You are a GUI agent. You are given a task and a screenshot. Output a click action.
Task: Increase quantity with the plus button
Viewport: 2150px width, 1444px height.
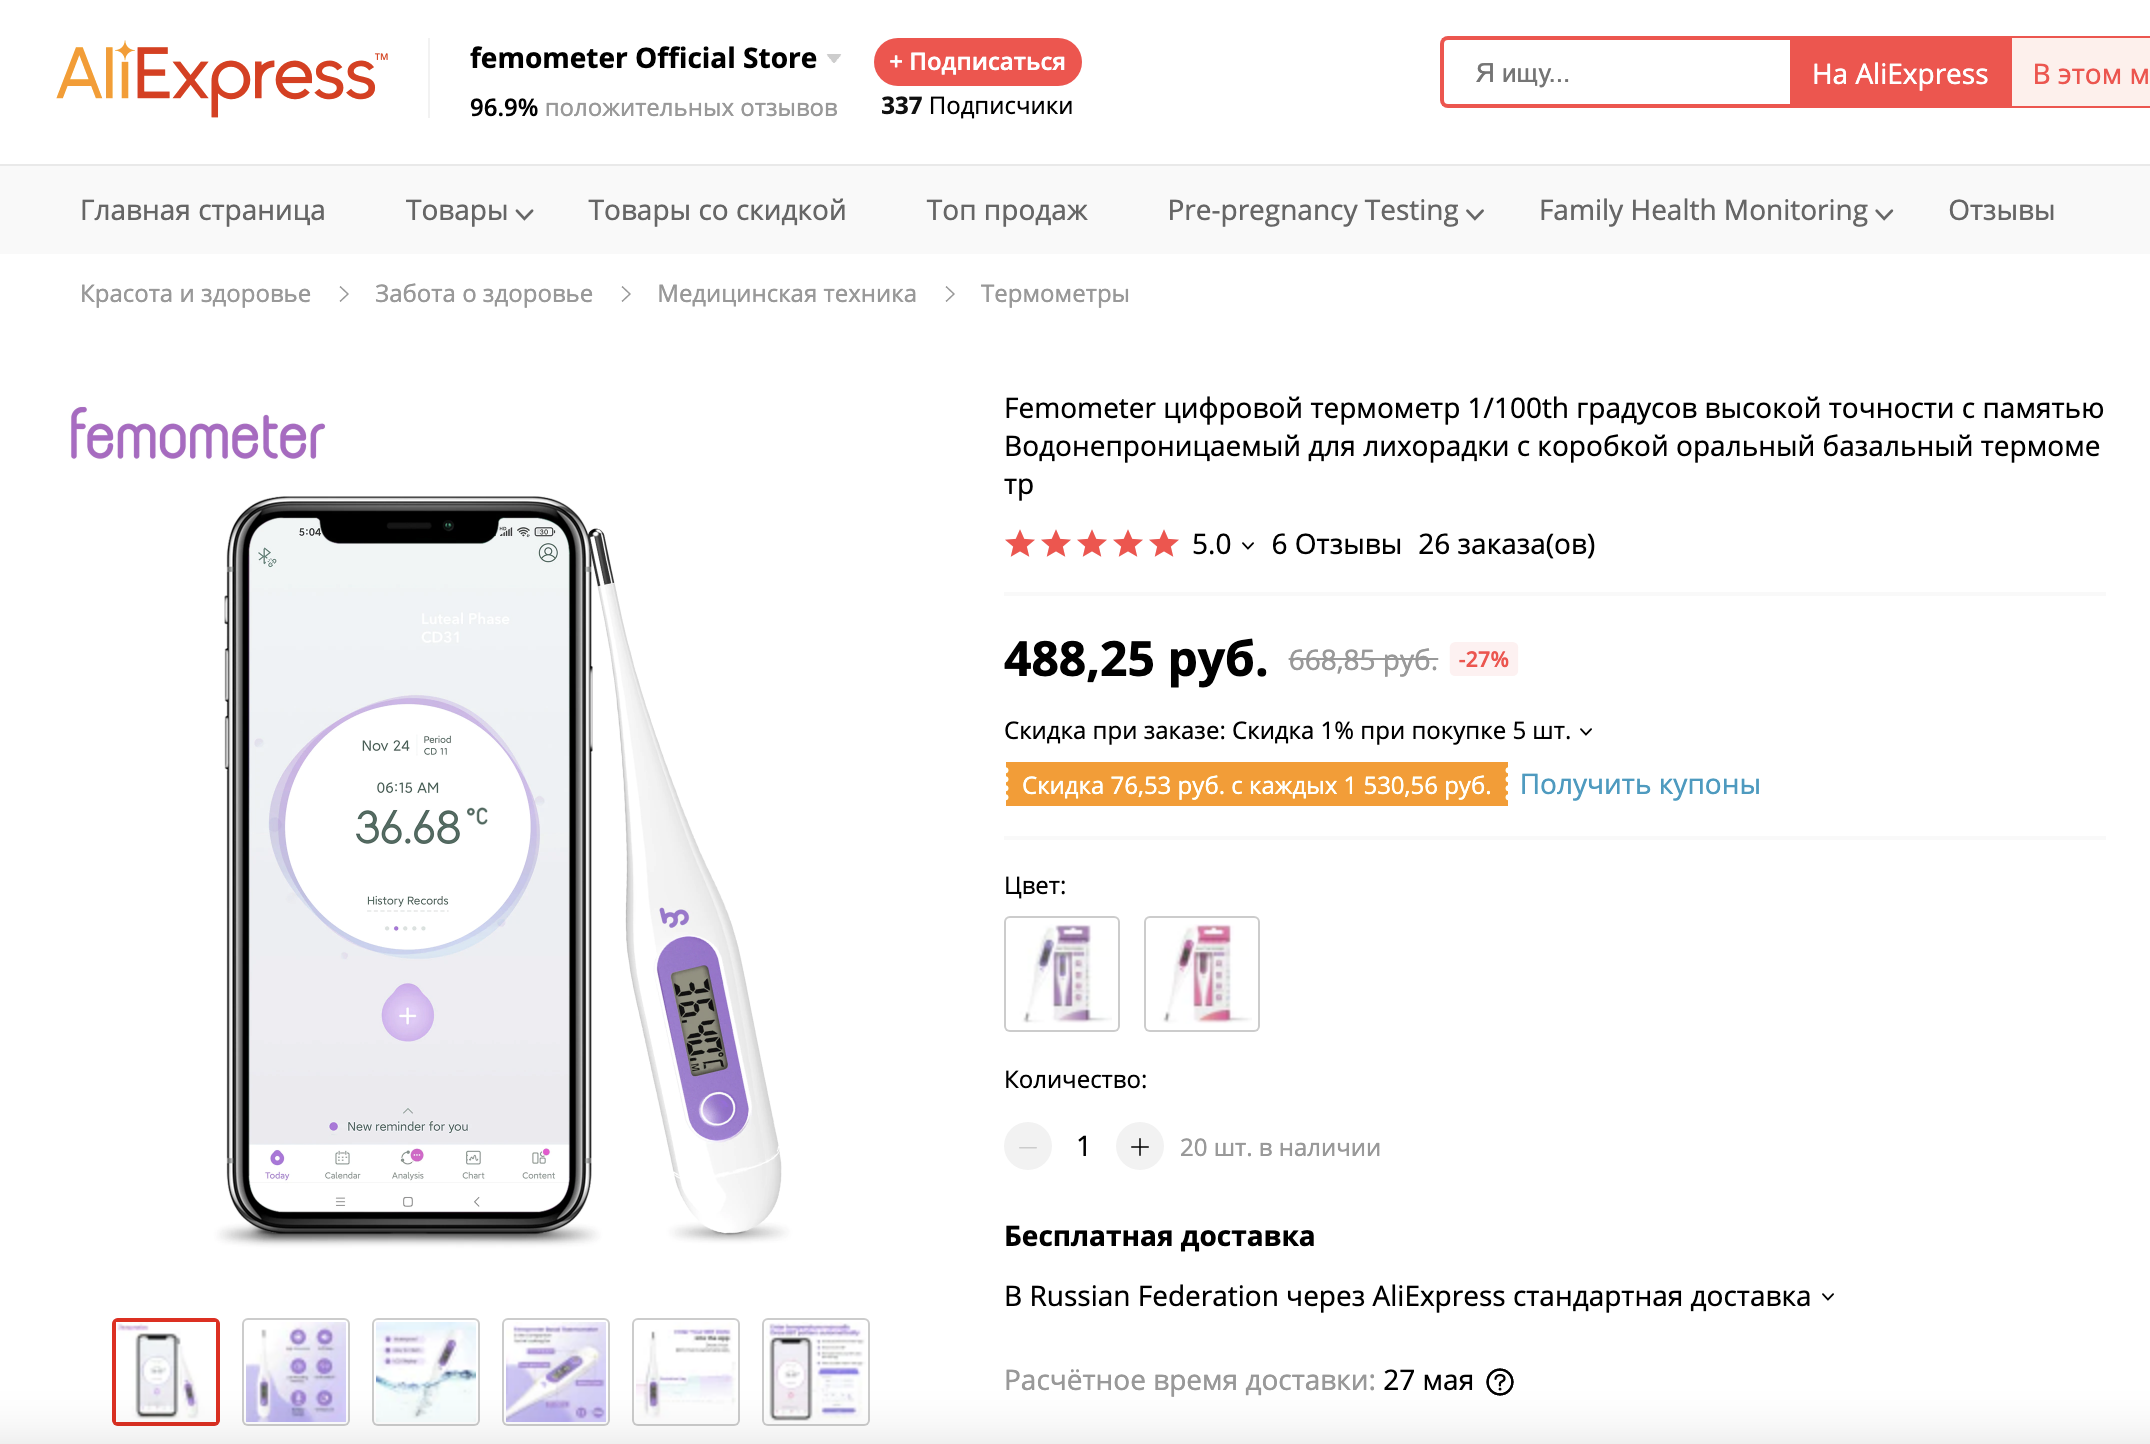coord(1139,1147)
